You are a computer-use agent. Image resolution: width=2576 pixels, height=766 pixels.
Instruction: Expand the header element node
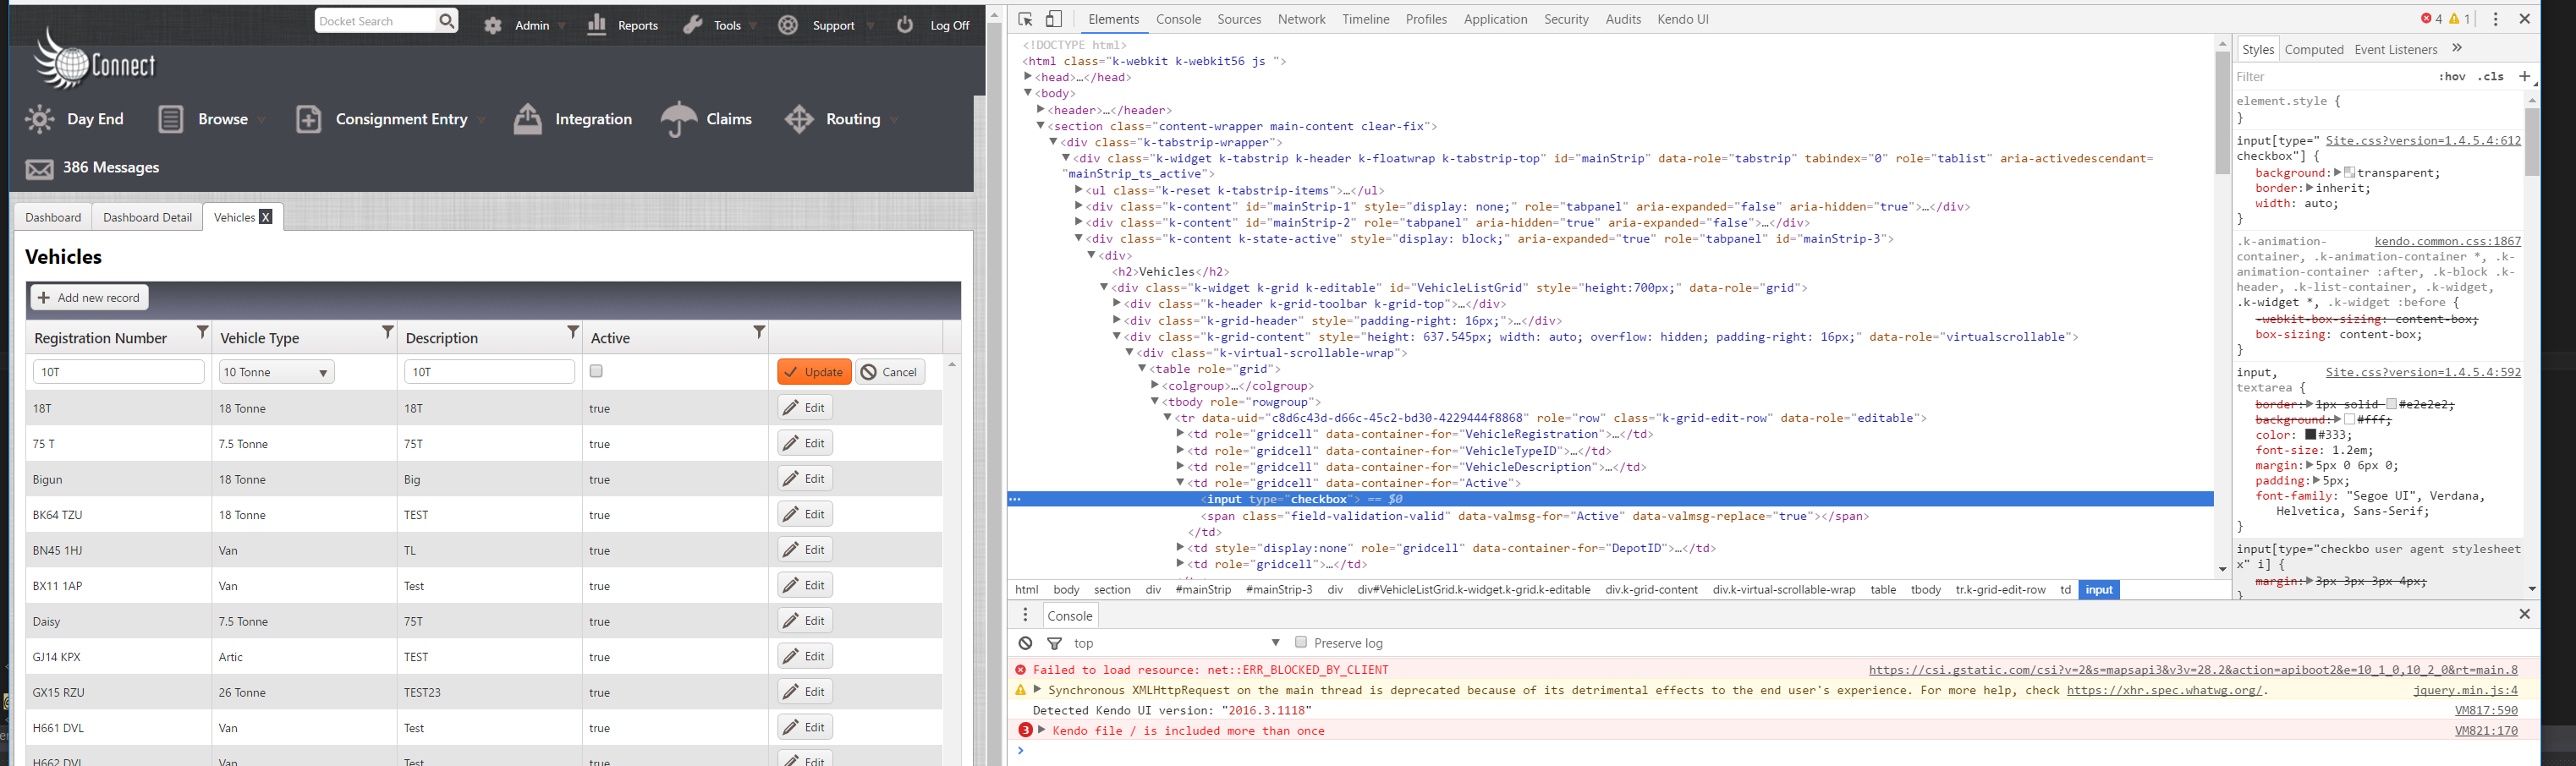[1041, 110]
